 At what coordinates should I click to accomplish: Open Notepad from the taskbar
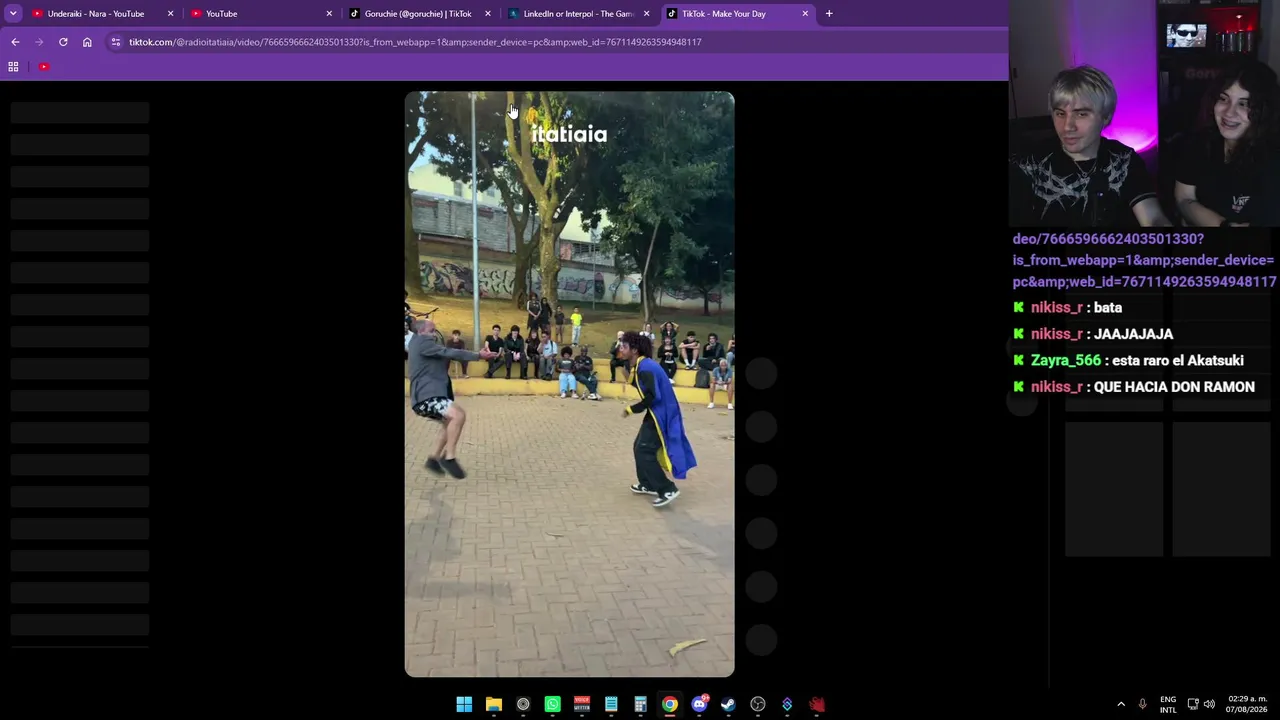611,705
